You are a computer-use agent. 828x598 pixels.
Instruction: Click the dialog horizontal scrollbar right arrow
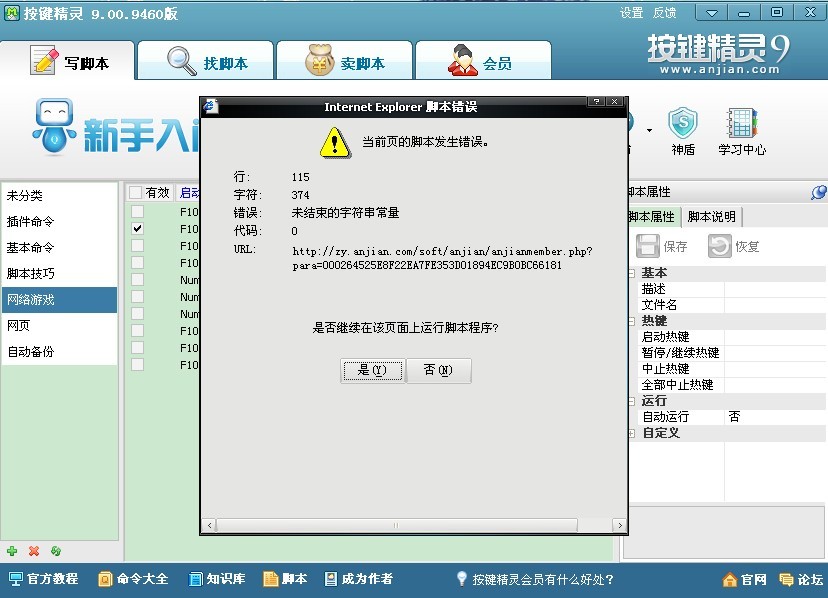tap(620, 525)
